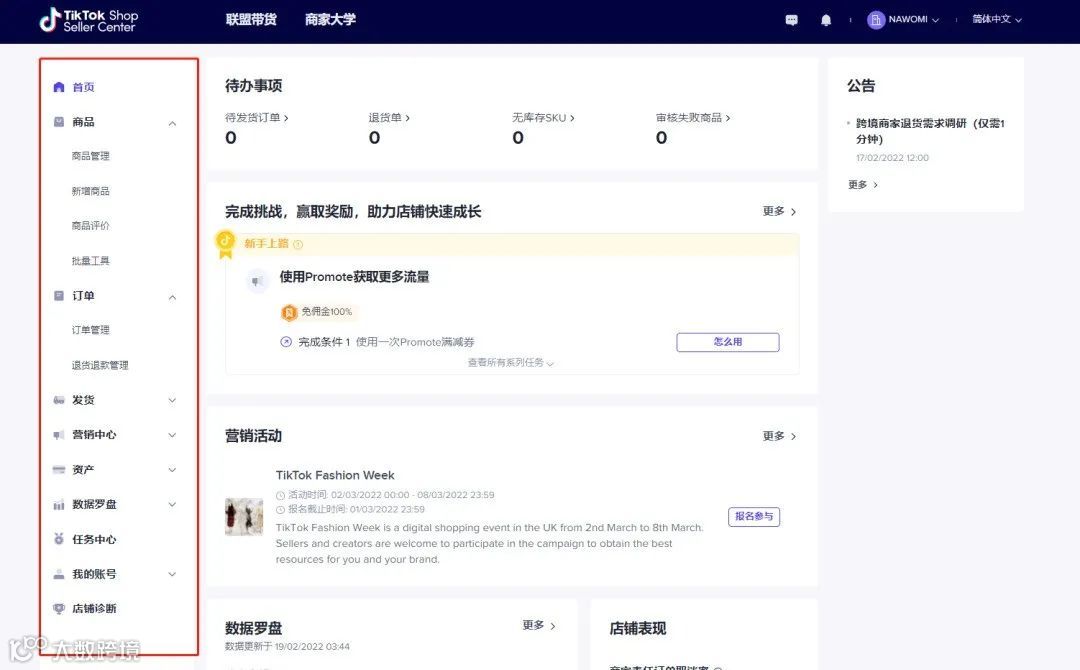This screenshot has height=670, width=1080.
Task: Click the home icon beside 首页
Action: point(59,87)
